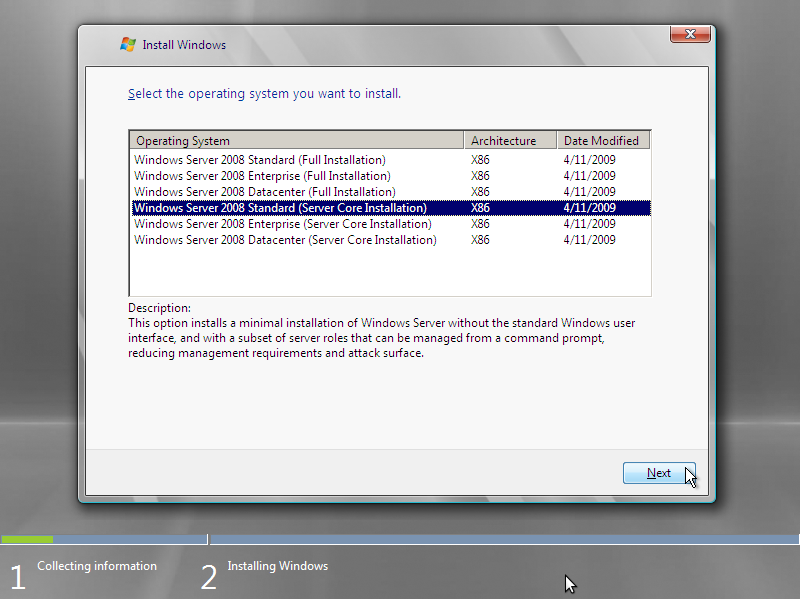This screenshot has width=800, height=599.
Task: Select Windows Server 2008 Standard (Server Core Installation)
Action: (x=277, y=207)
